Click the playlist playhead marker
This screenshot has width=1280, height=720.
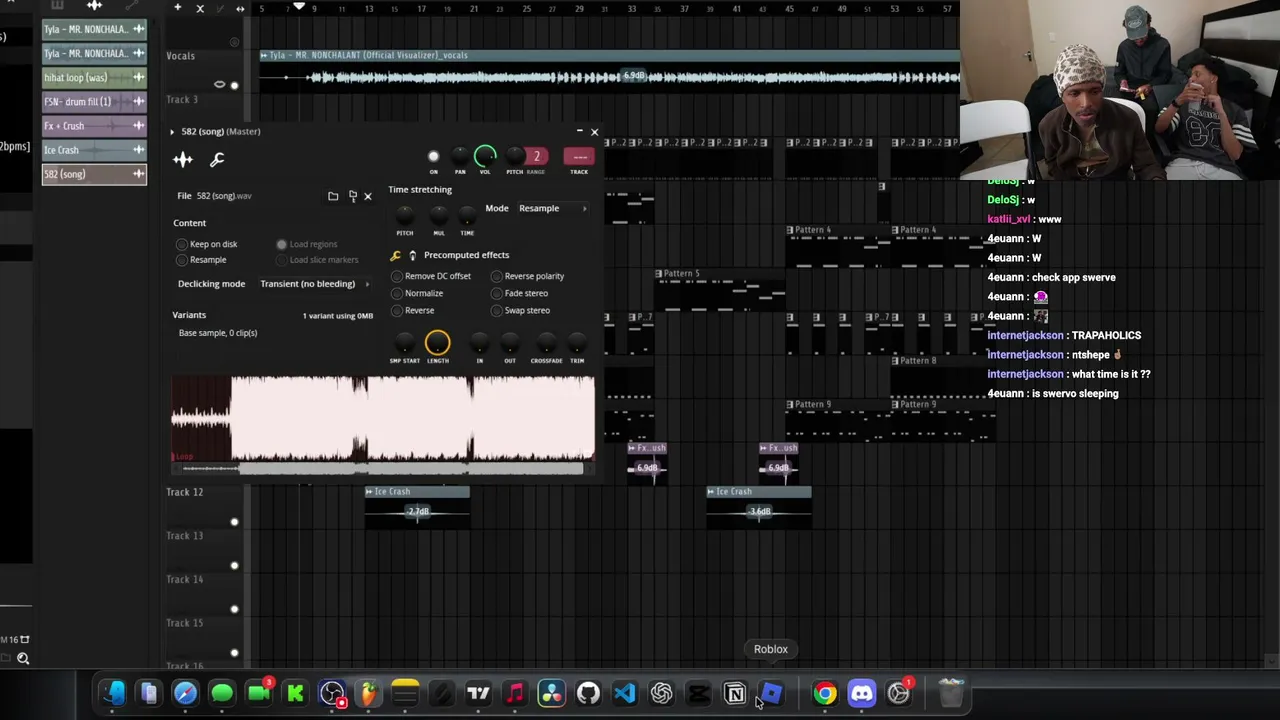(298, 8)
